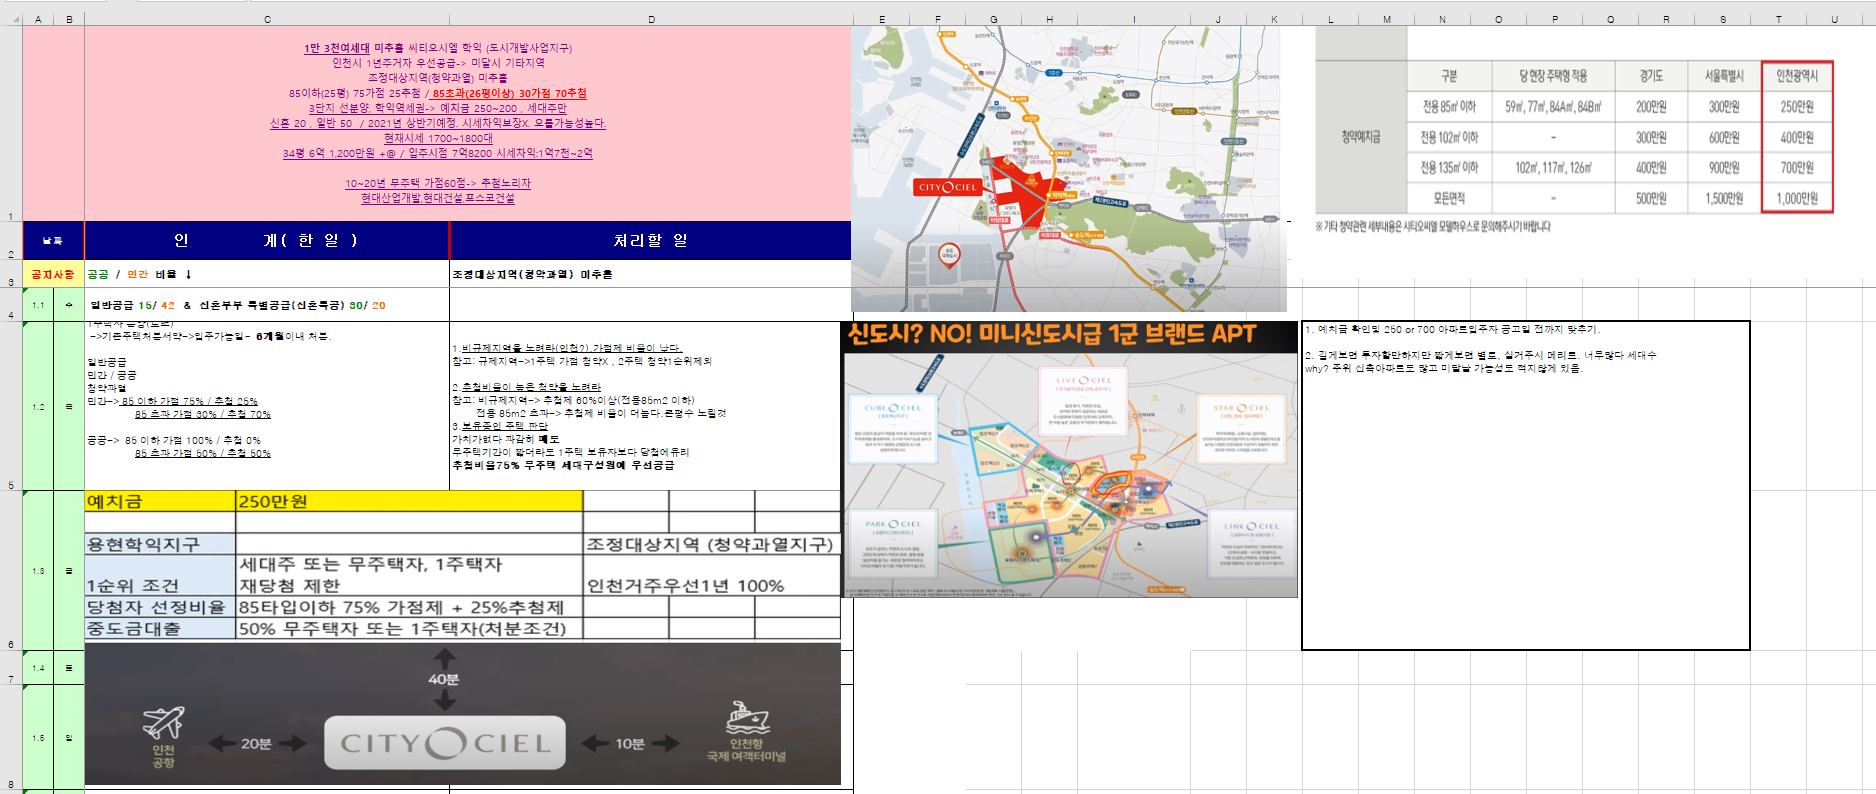
Task: Select the '조정대상지역 (청약과열지구)' cell
Action: [712, 544]
